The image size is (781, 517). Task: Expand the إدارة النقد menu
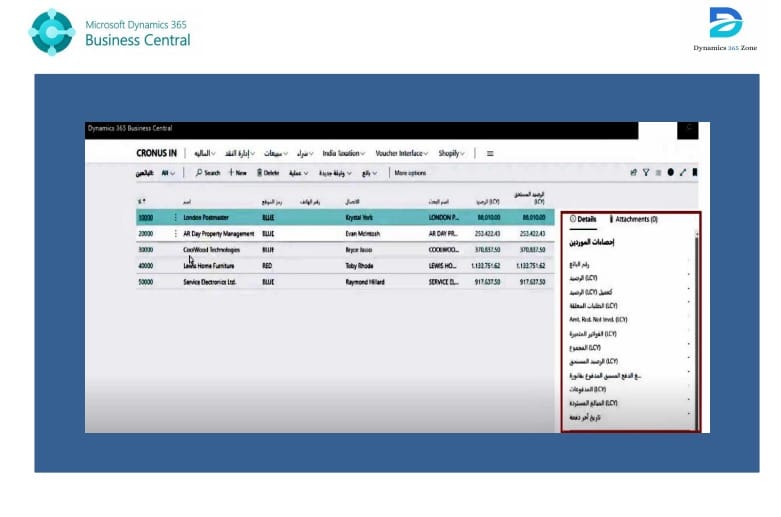(x=240, y=153)
